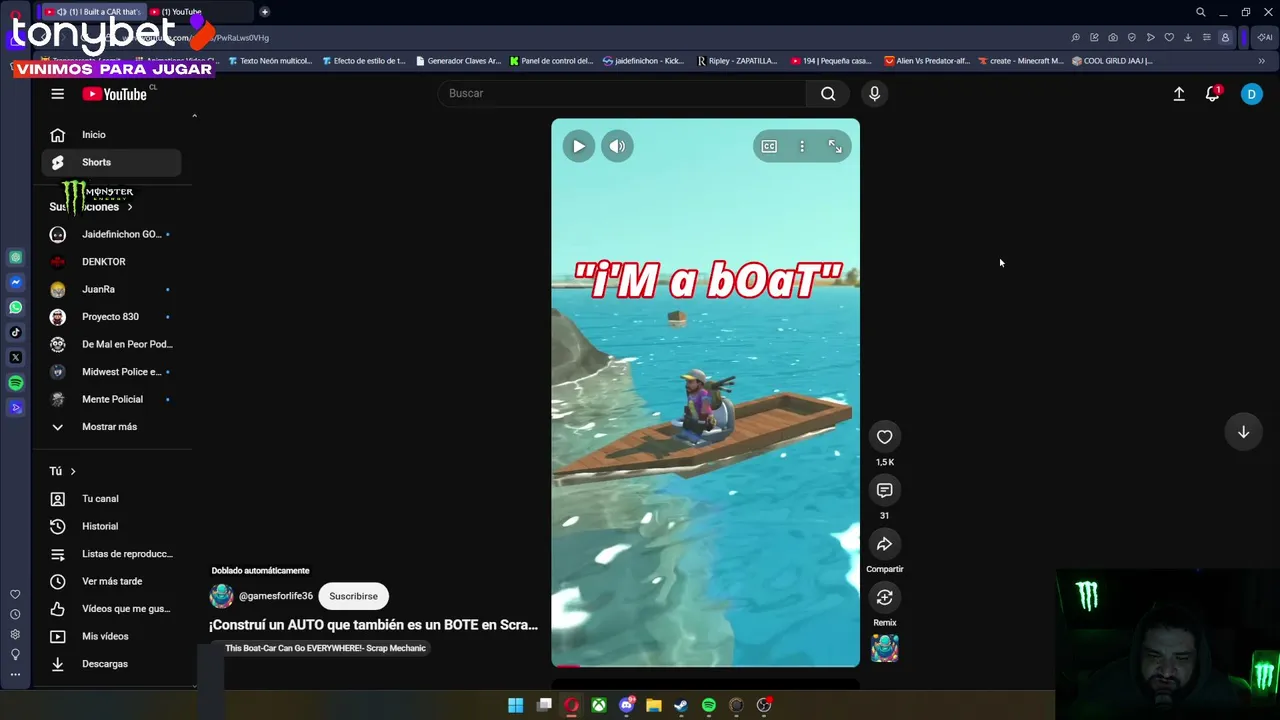Go to the next Short with down arrow
Screen dimensions: 1280x720
pos(1243,432)
